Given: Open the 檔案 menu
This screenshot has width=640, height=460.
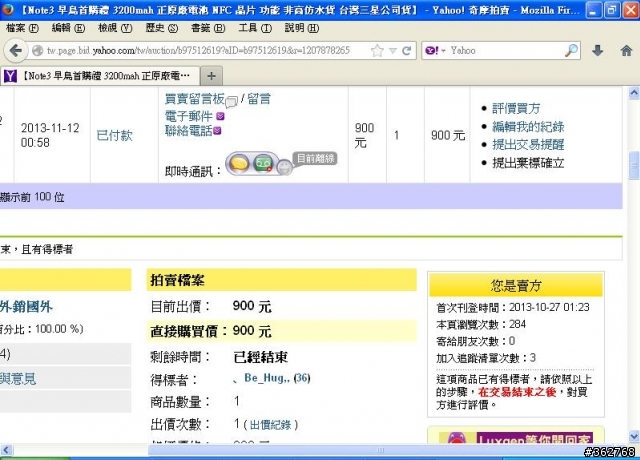Looking at the screenshot, I should coord(22,28).
